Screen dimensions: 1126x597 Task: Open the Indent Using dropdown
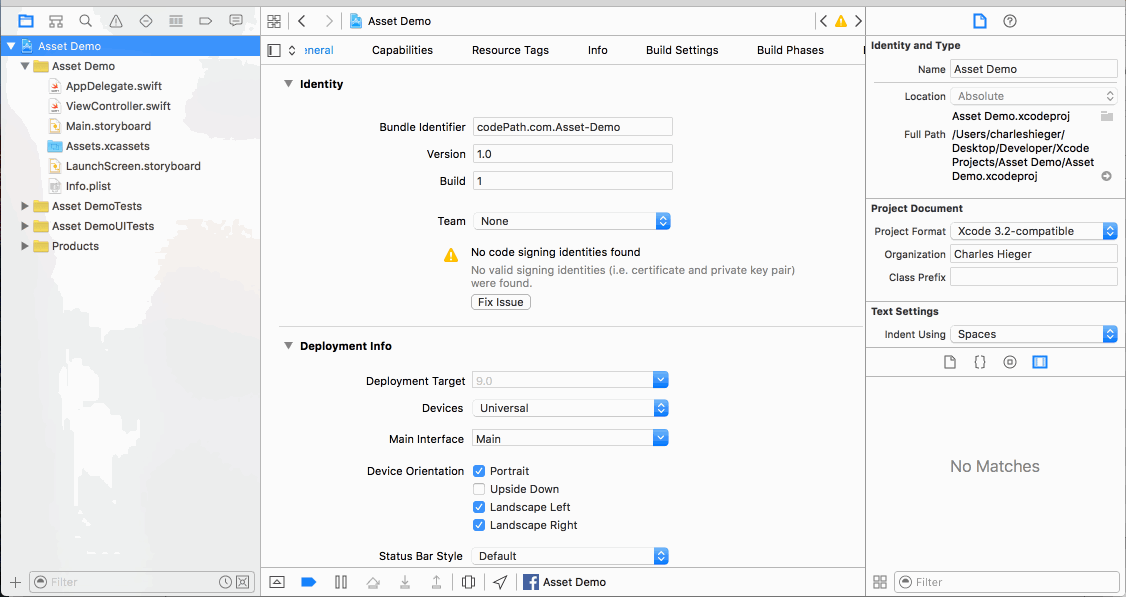[1034, 334]
